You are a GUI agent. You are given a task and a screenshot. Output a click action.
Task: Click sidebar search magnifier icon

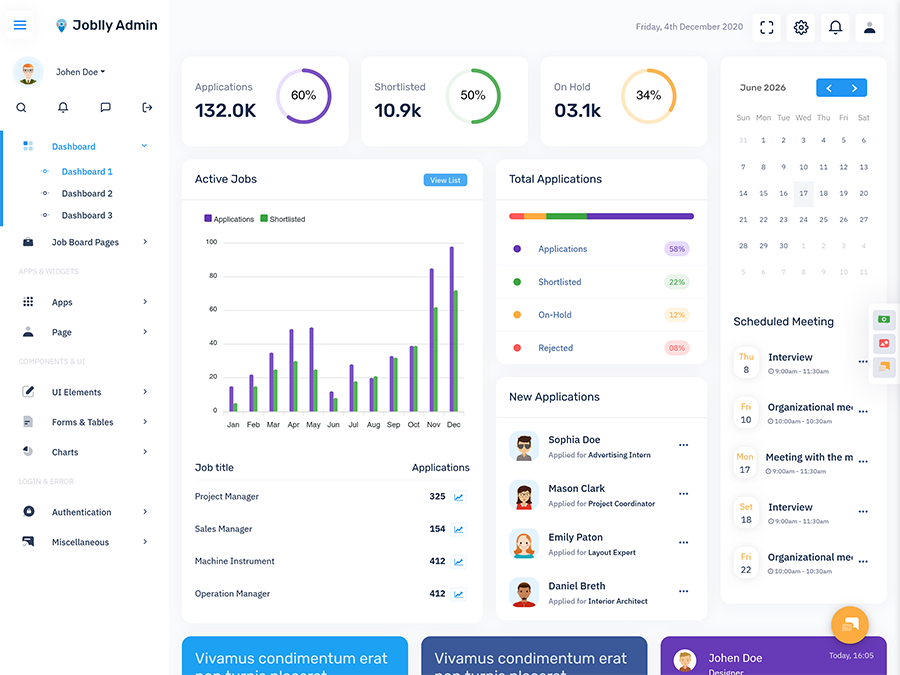click(21, 107)
